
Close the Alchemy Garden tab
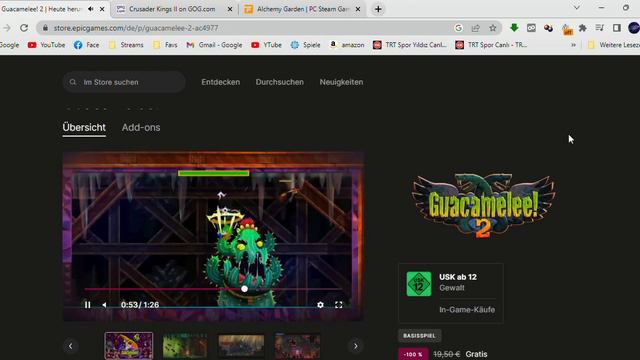point(358,9)
